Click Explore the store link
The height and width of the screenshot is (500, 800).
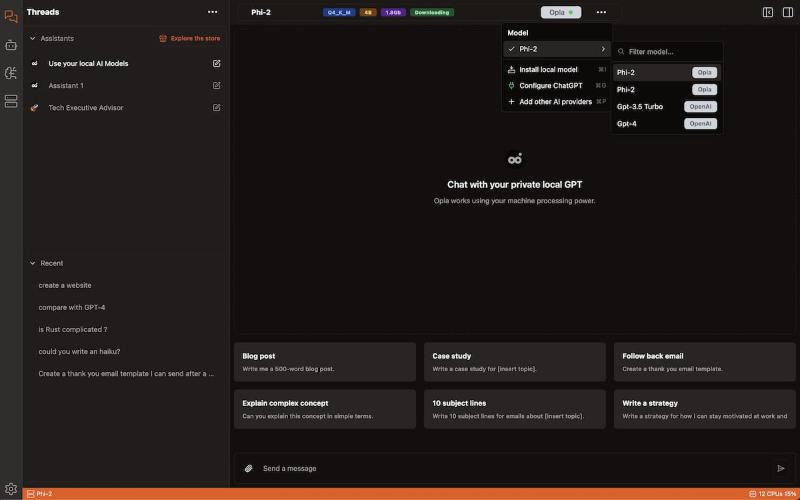[x=190, y=38]
